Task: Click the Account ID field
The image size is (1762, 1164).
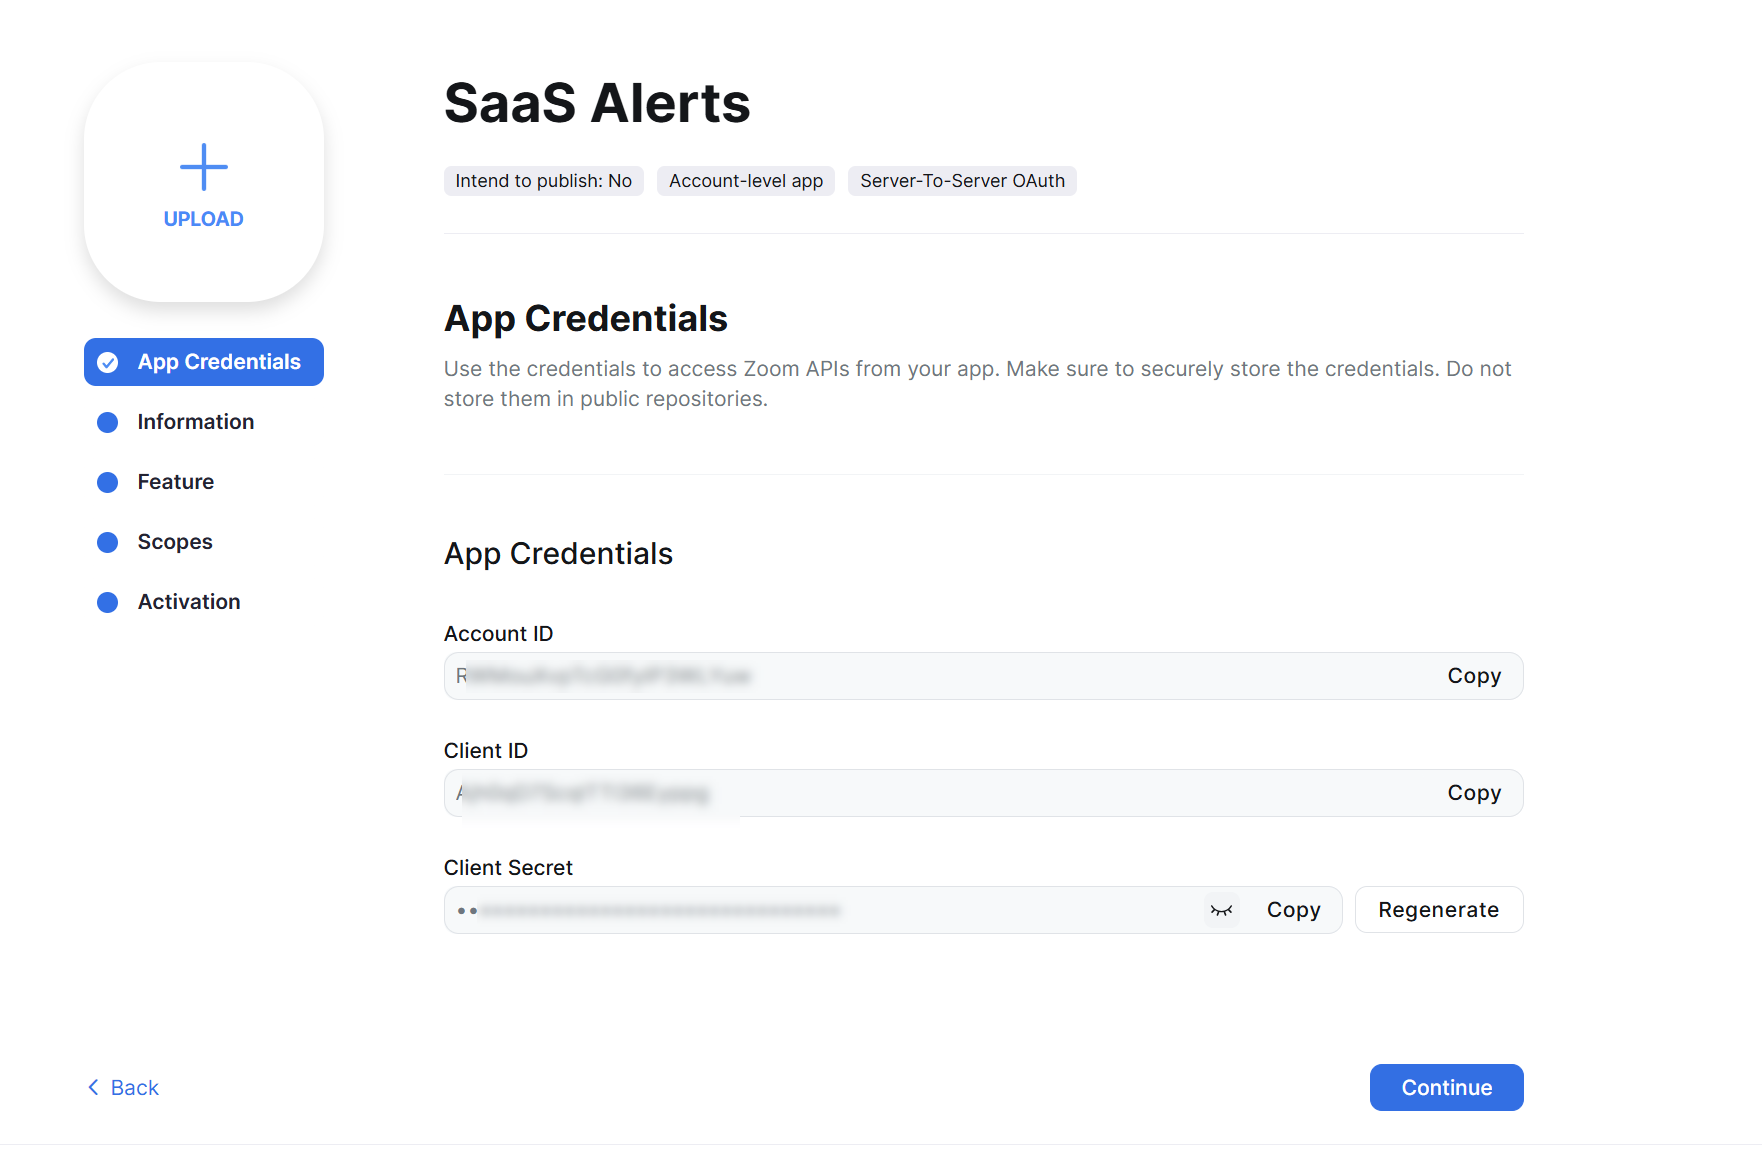Action: coord(984,676)
